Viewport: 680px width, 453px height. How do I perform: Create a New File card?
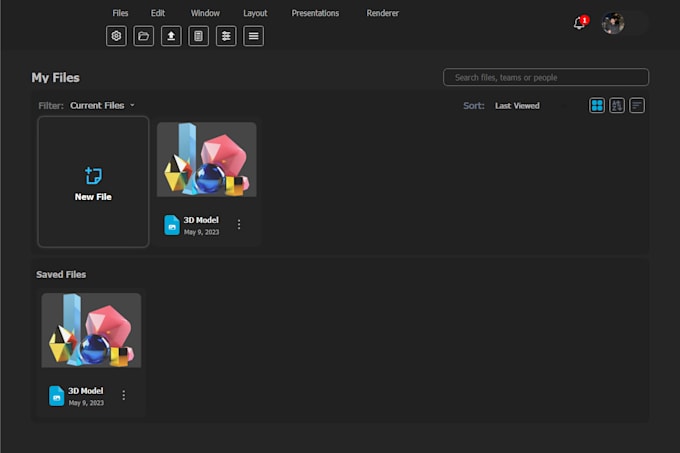coord(93,182)
